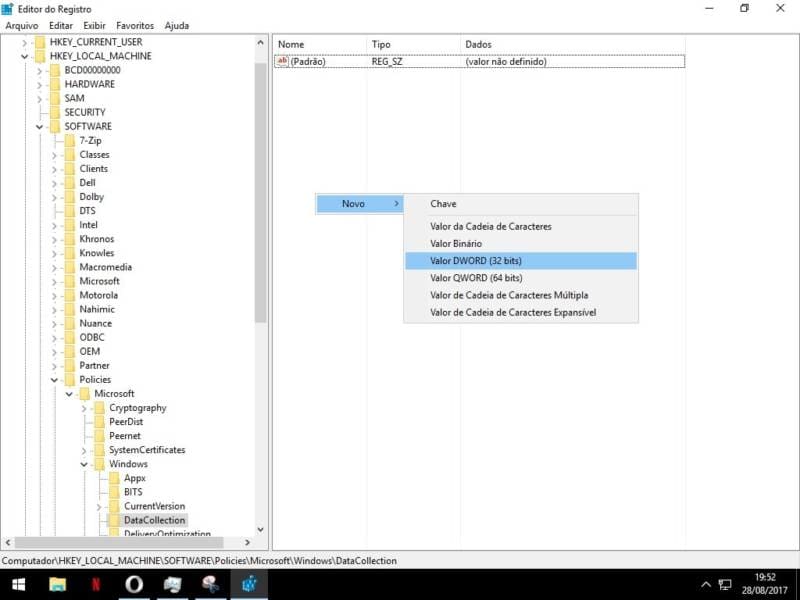The width and height of the screenshot is (800, 600).
Task: Select the HARDWARE key
Action: pos(90,84)
